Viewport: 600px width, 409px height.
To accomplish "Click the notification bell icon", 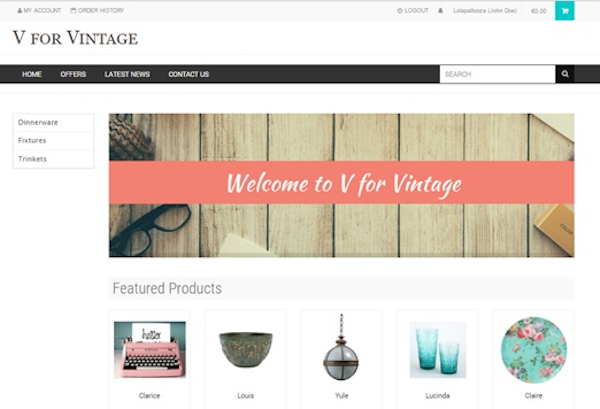I will pyautogui.click(x=440, y=11).
